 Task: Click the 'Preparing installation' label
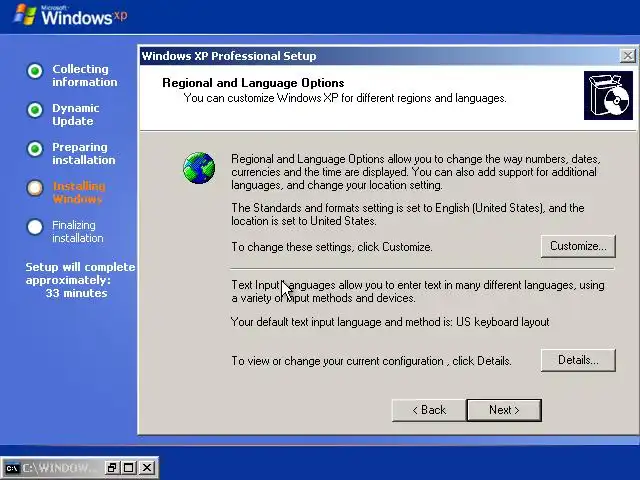tap(84, 153)
